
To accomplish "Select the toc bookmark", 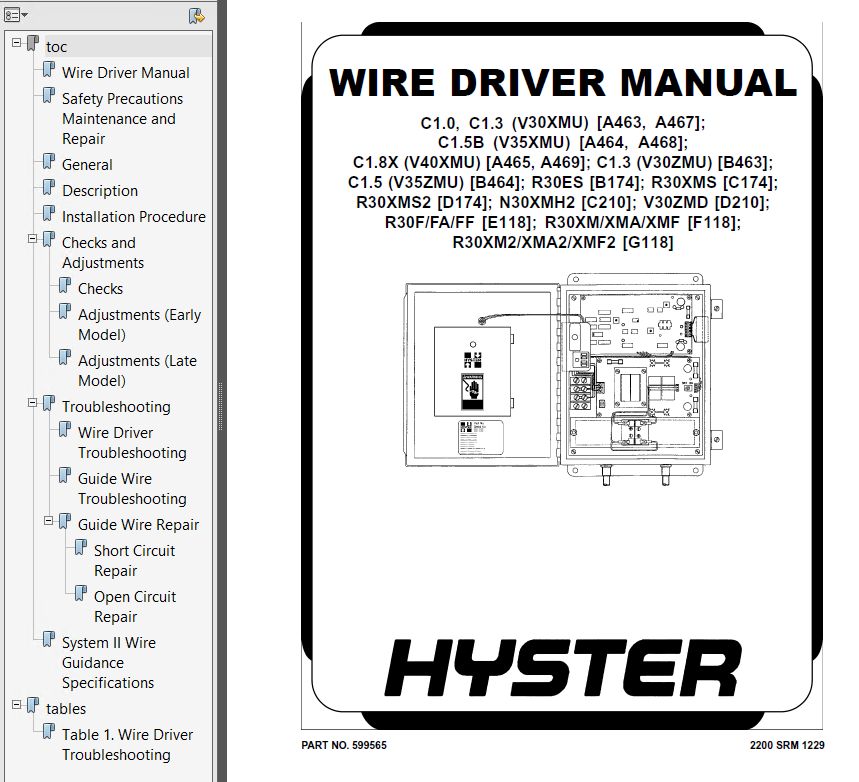I will tap(56, 47).
